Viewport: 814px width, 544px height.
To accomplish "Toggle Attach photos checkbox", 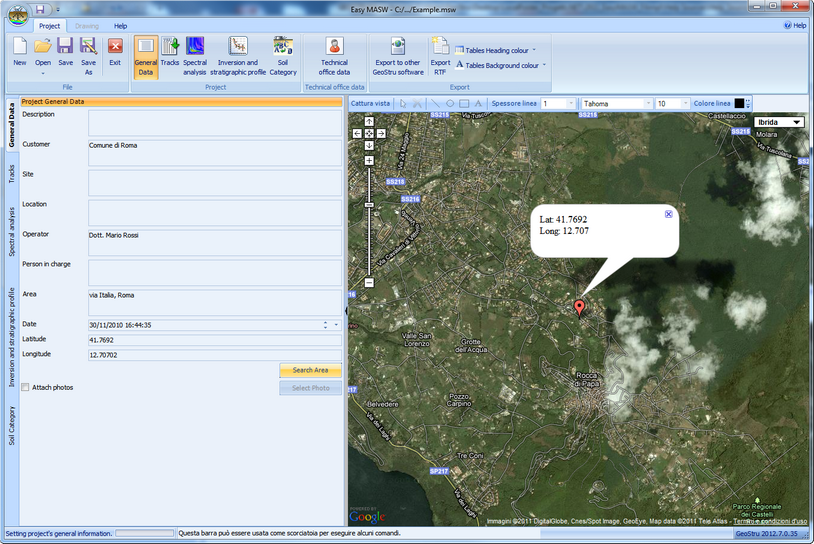I will 25,387.
